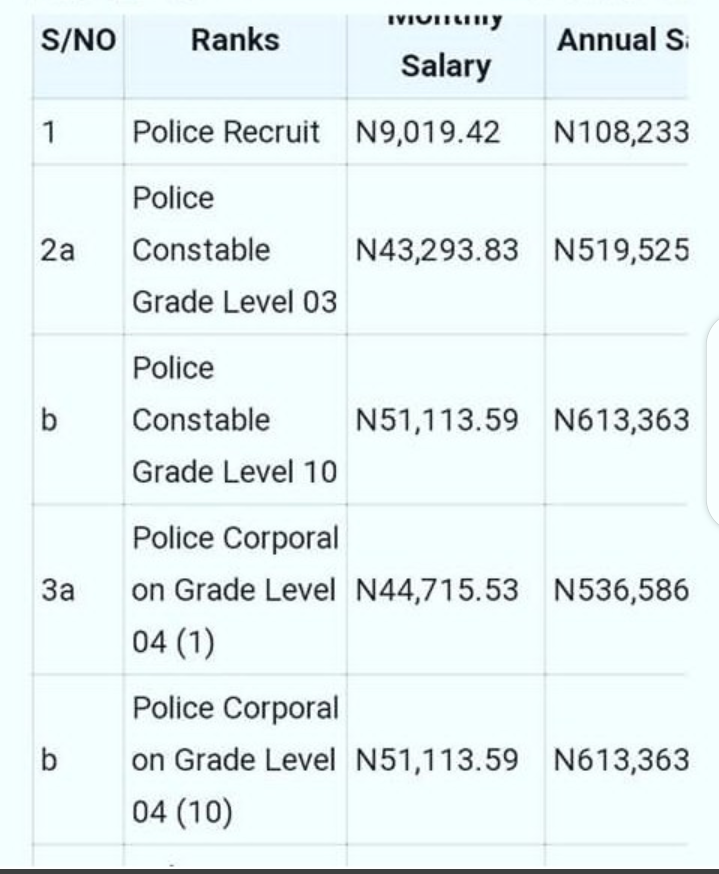Select the N44,715.53 monthly salary

437,590
